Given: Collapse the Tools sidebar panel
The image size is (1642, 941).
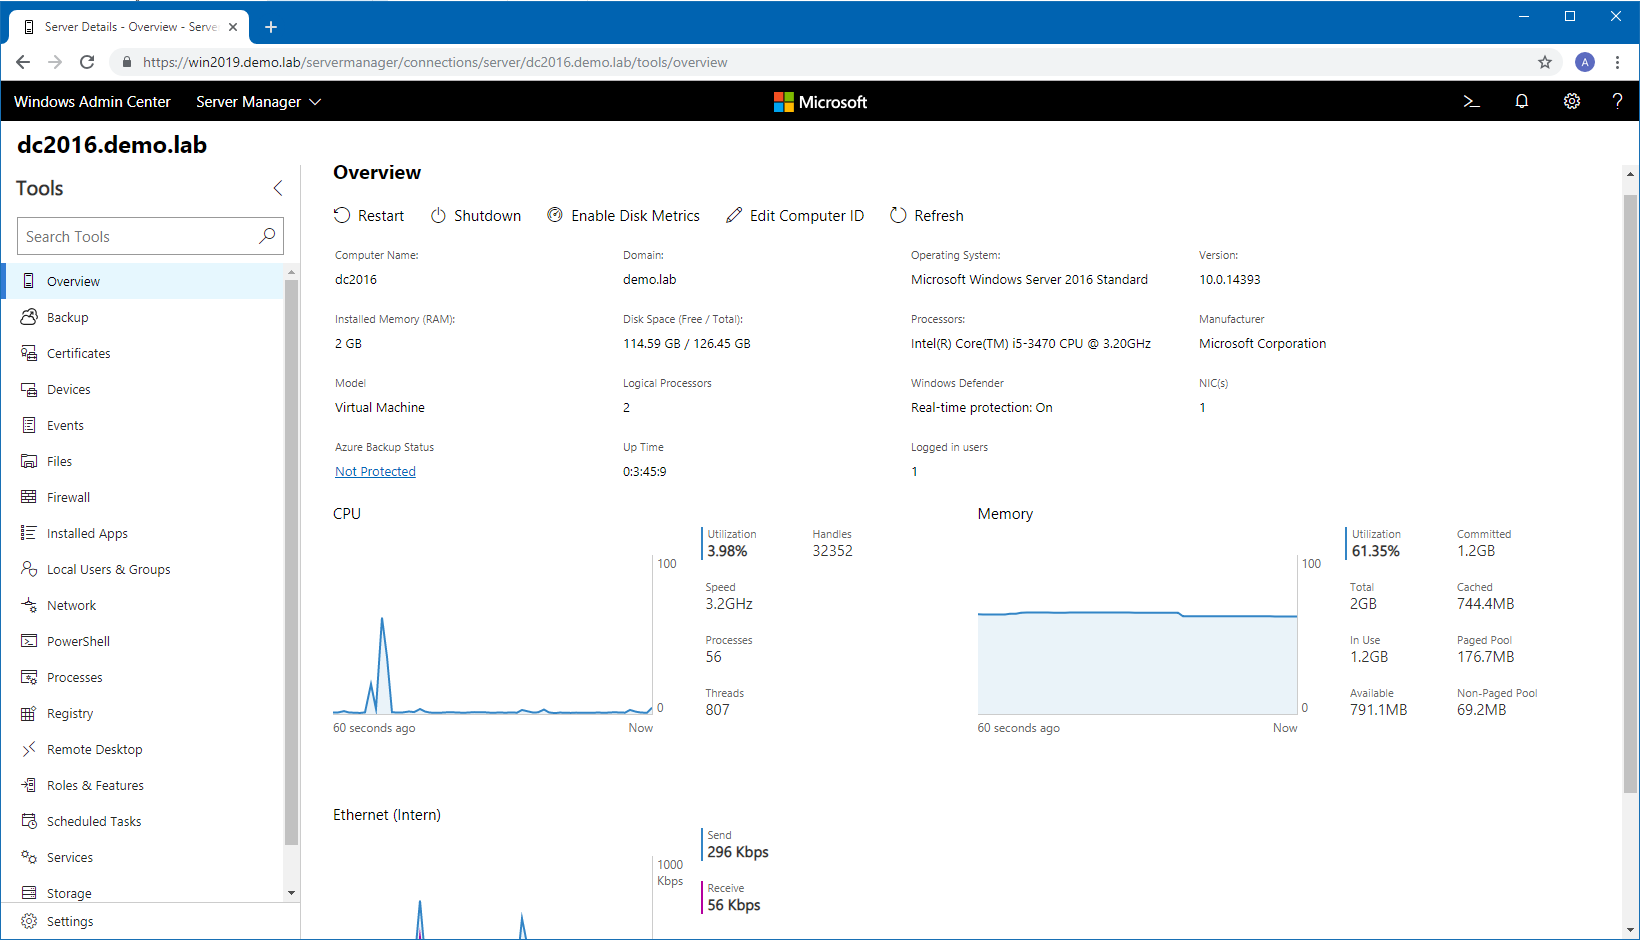Looking at the screenshot, I should click(277, 187).
